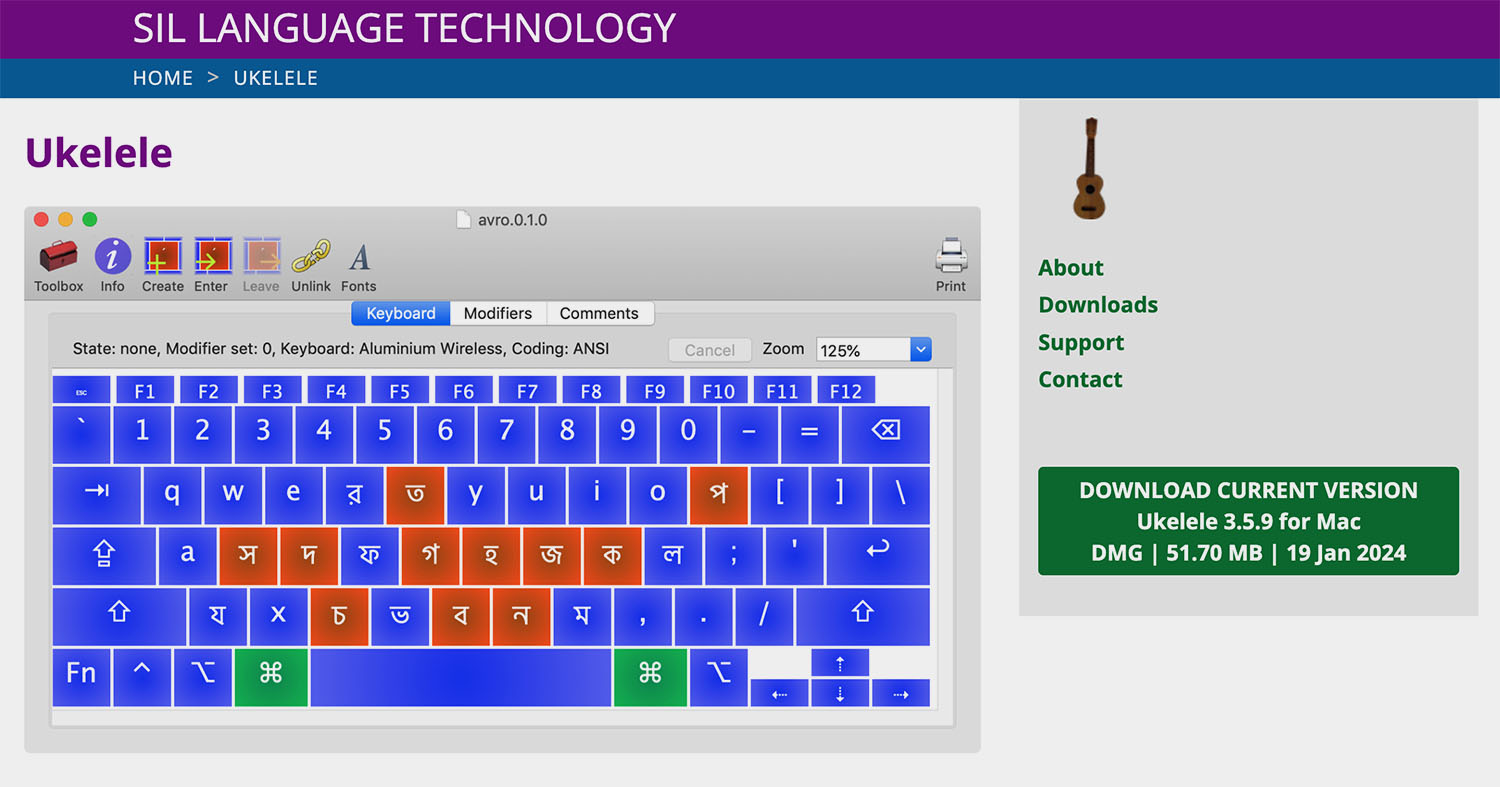Click Download Current Version Ukelele 3.5.9 button
Image resolution: width=1500 pixels, height=787 pixels.
point(1248,521)
